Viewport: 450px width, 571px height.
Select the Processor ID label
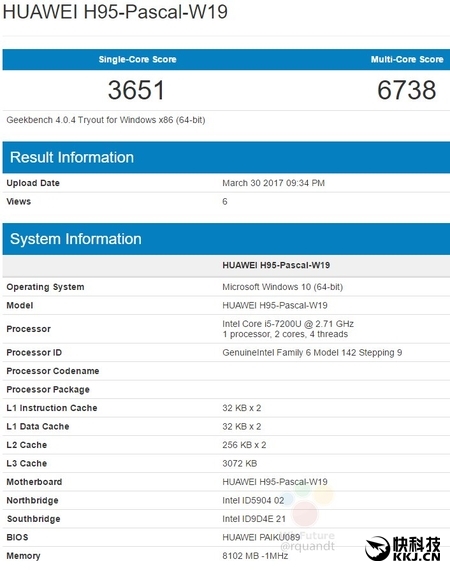[x=34, y=353]
